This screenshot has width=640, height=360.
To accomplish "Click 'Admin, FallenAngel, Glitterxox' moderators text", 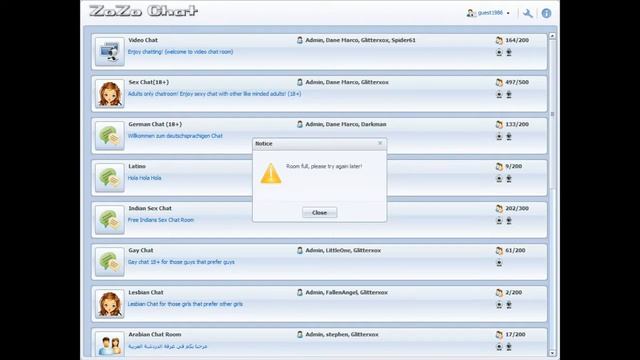I will tap(347, 292).
